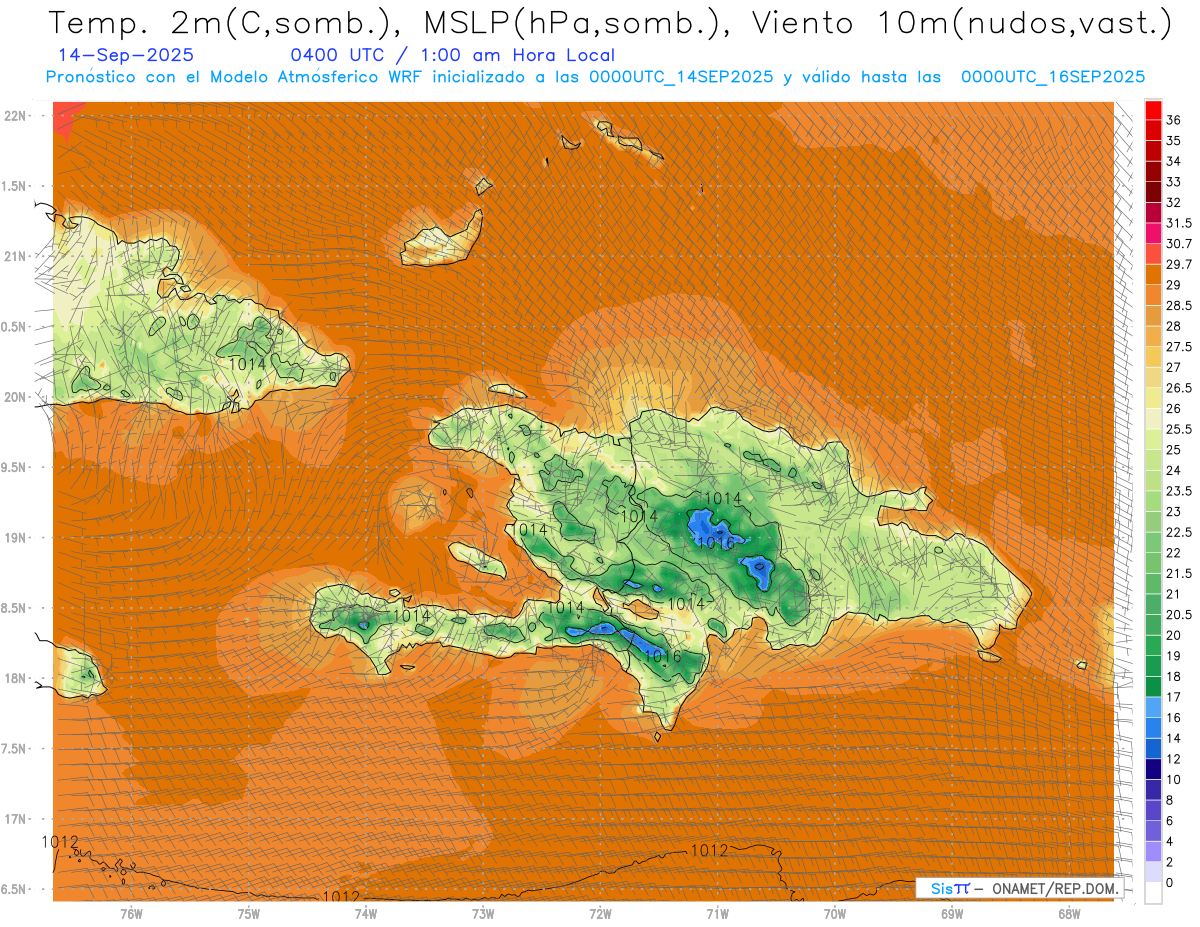Click the legend value '12'
Screen dimensions: 1200x927
[1174, 759]
